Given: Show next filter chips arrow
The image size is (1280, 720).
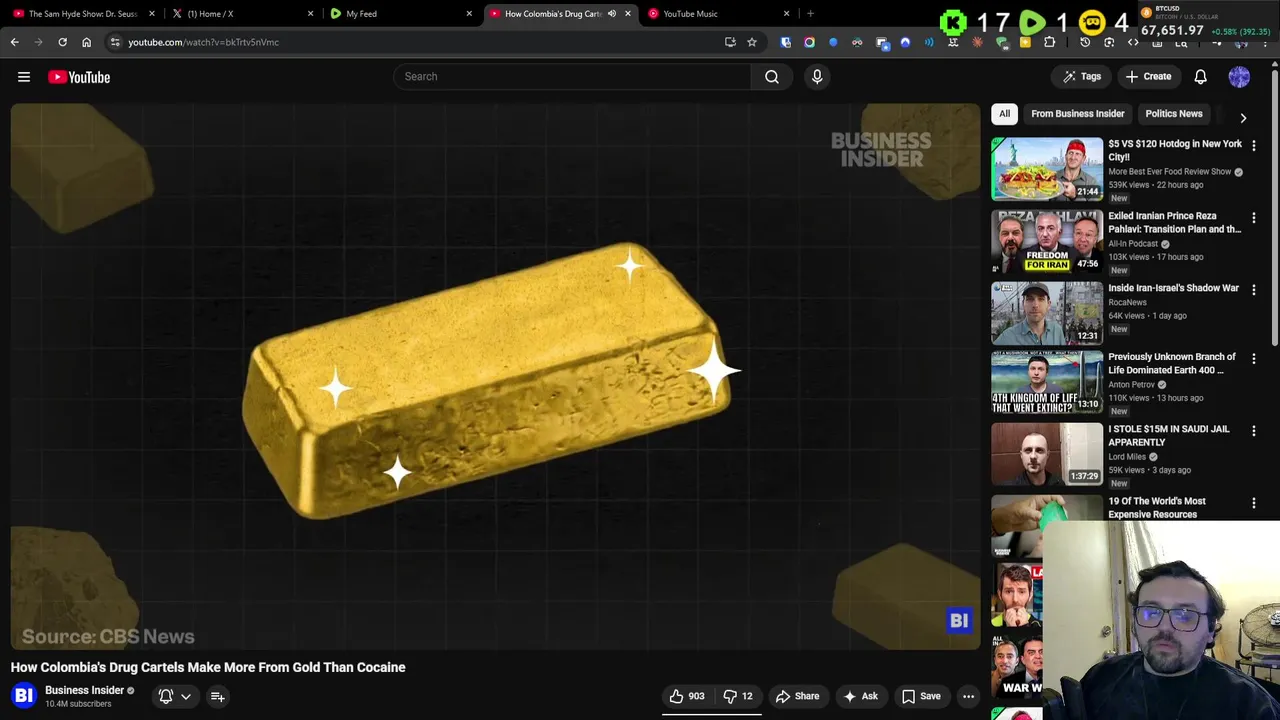Looking at the screenshot, I should [x=1243, y=117].
